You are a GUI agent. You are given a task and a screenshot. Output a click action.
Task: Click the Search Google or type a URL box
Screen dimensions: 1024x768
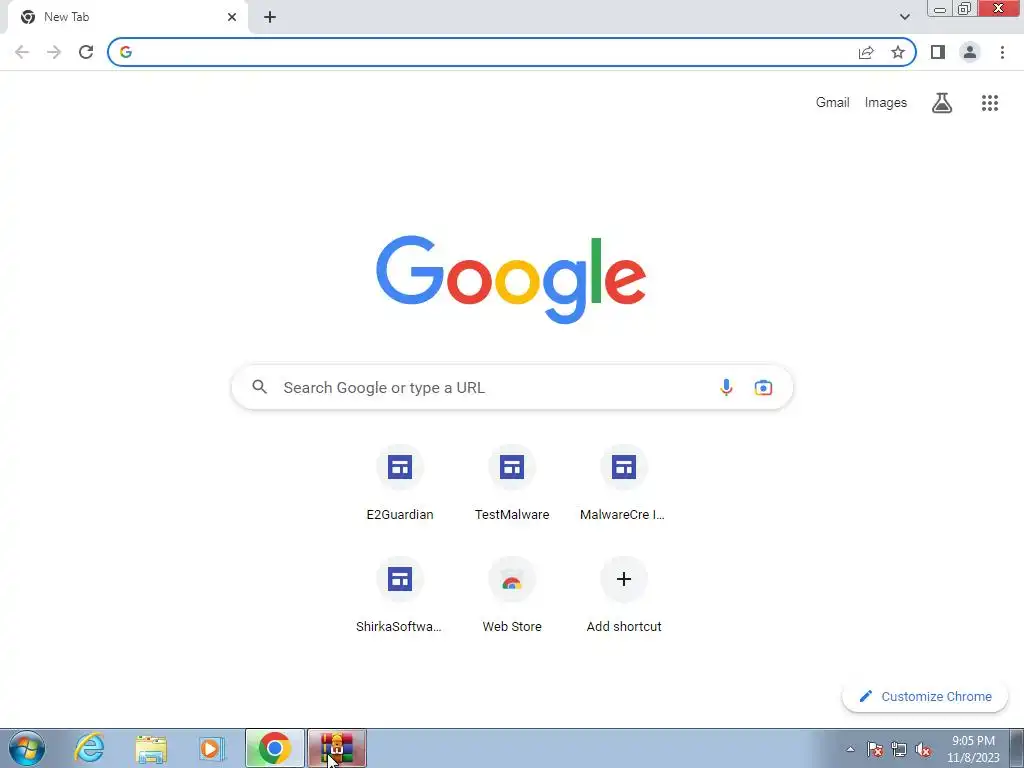[x=512, y=387]
